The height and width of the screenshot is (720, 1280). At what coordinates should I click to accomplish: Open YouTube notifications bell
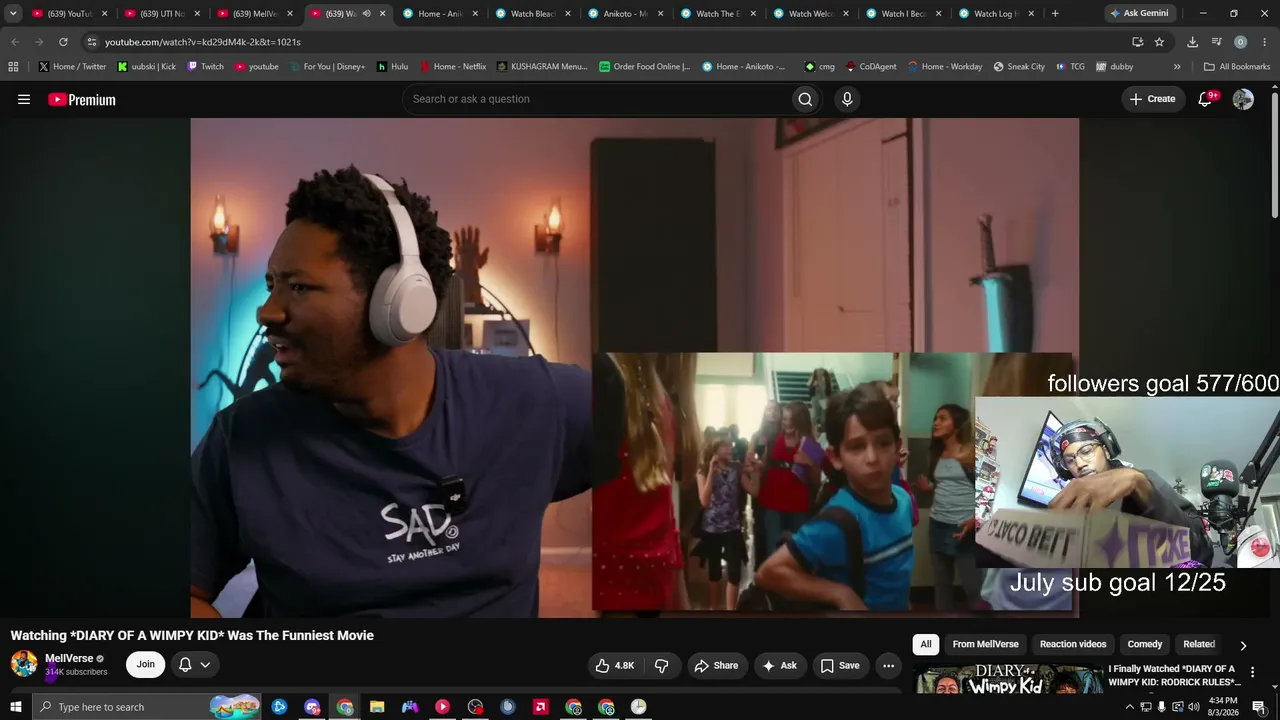pyautogui.click(x=1206, y=99)
